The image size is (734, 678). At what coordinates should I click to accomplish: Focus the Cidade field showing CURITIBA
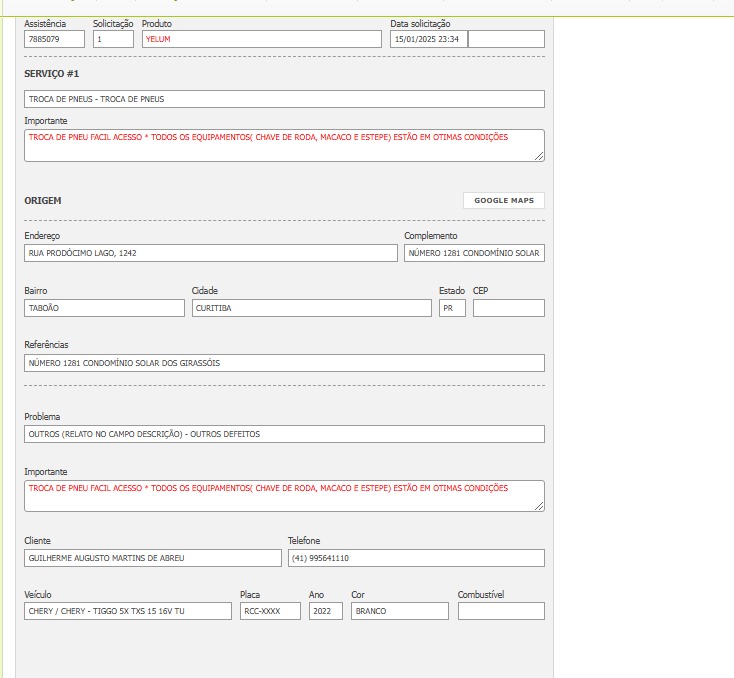pos(311,308)
